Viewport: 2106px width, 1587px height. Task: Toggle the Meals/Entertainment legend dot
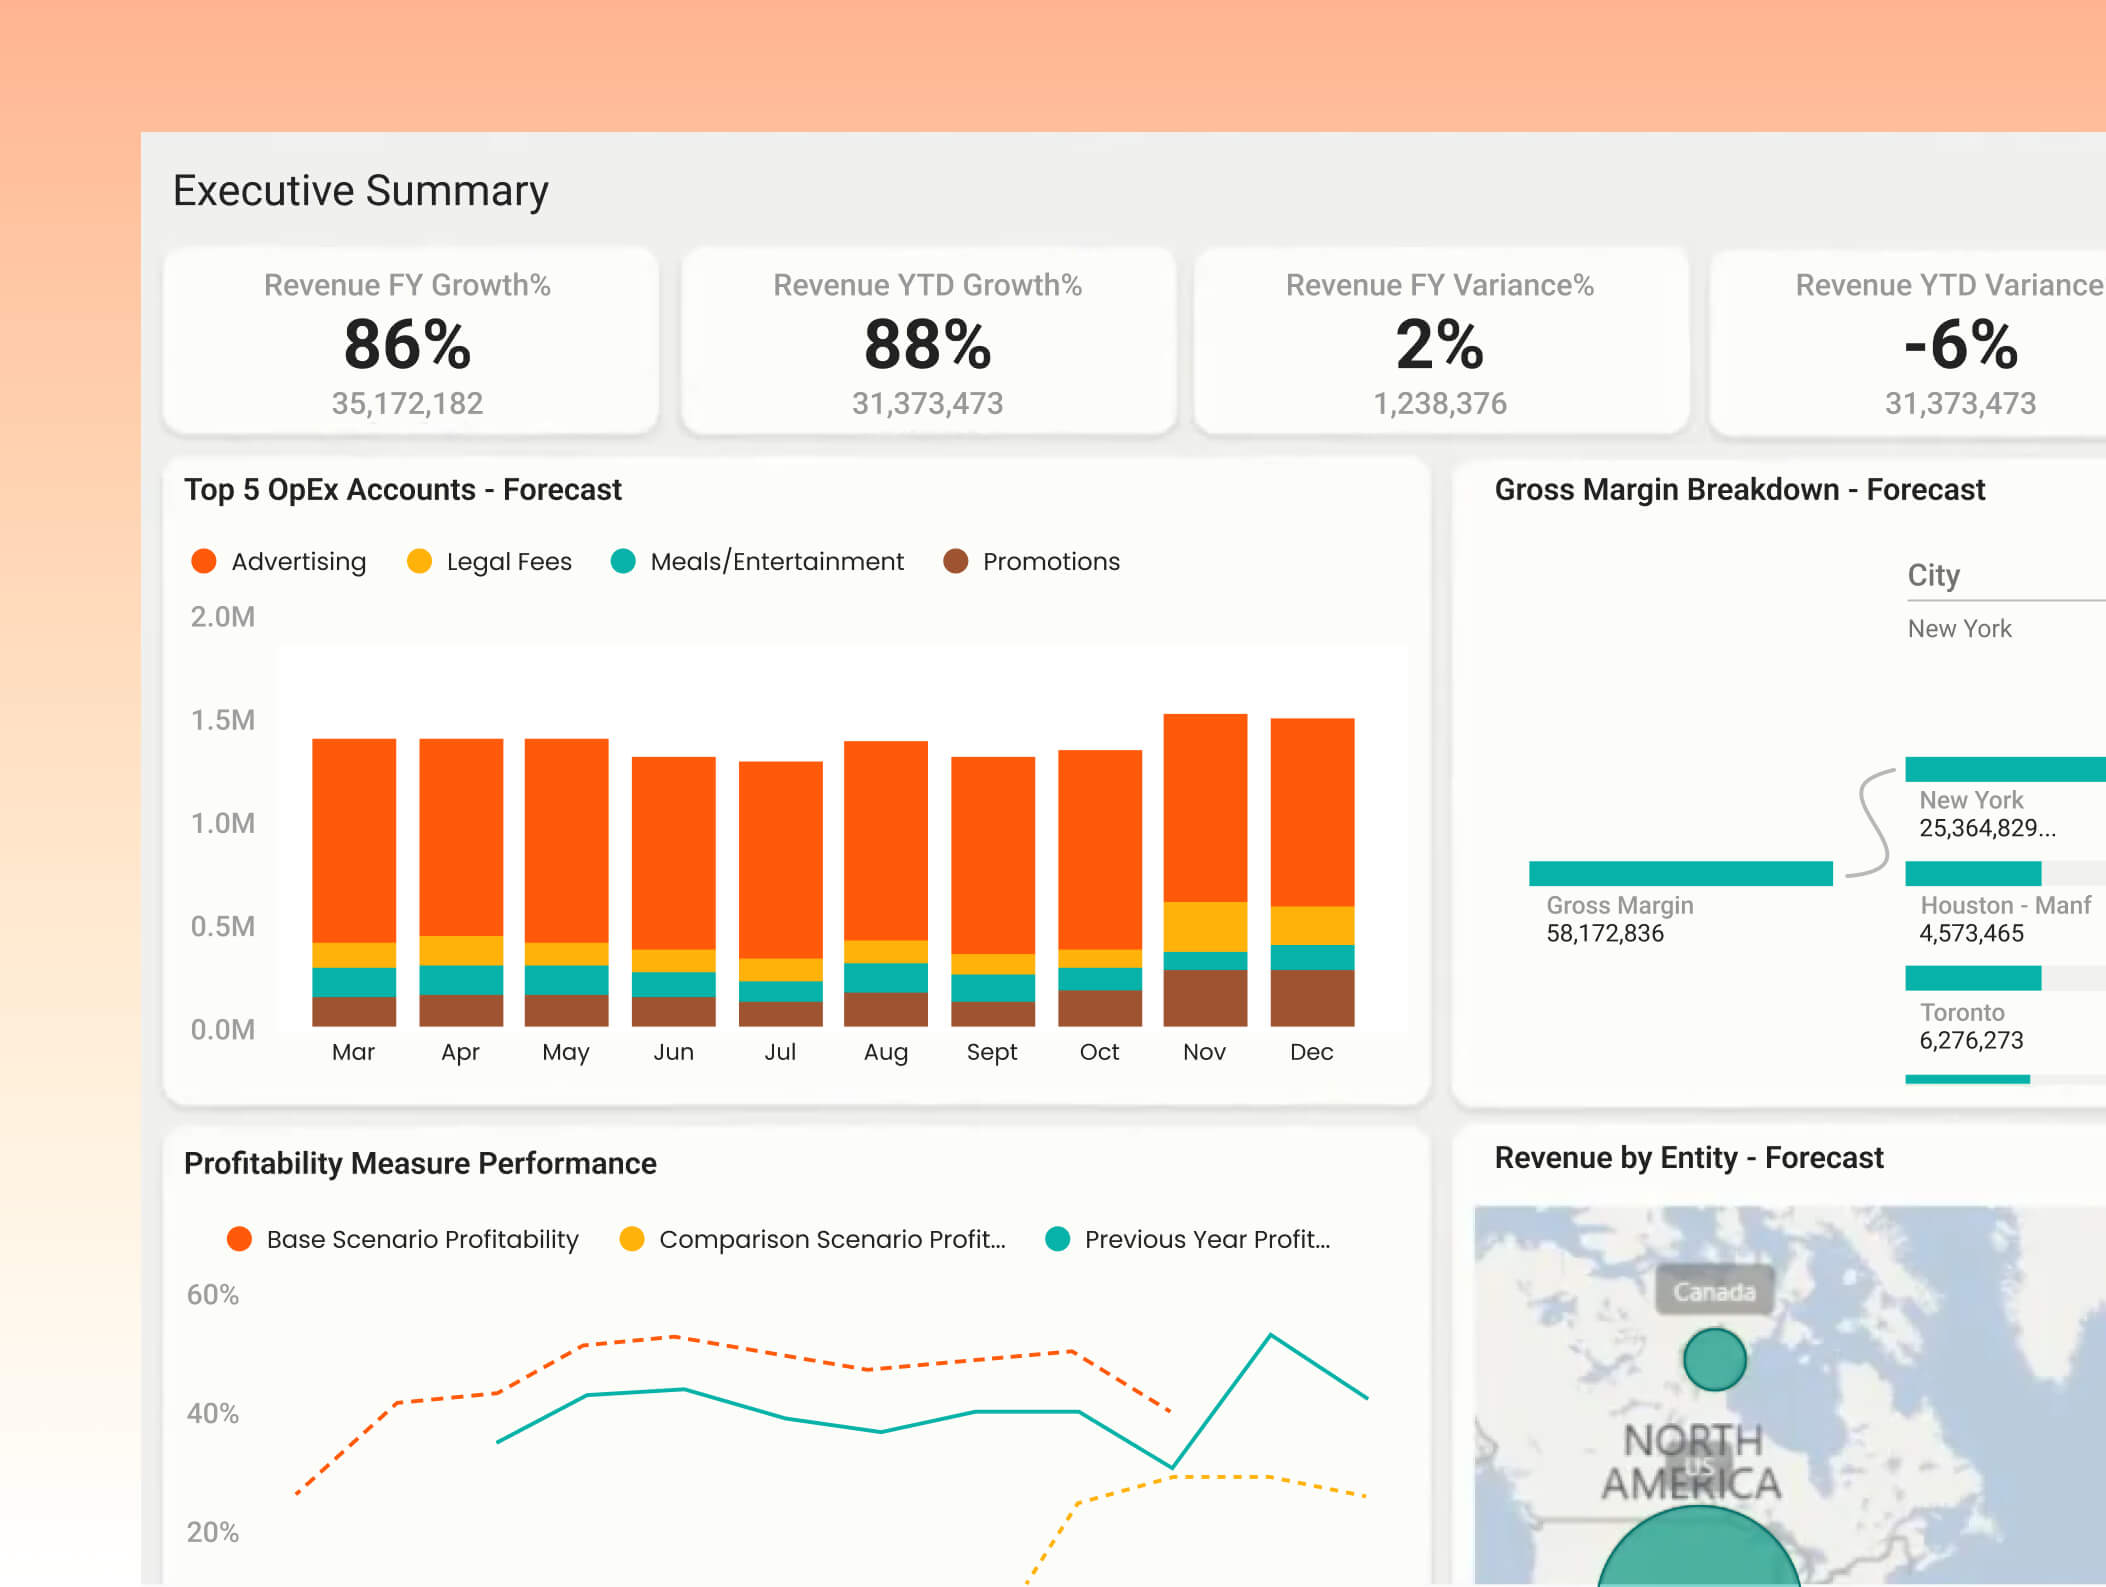(x=623, y=561)
